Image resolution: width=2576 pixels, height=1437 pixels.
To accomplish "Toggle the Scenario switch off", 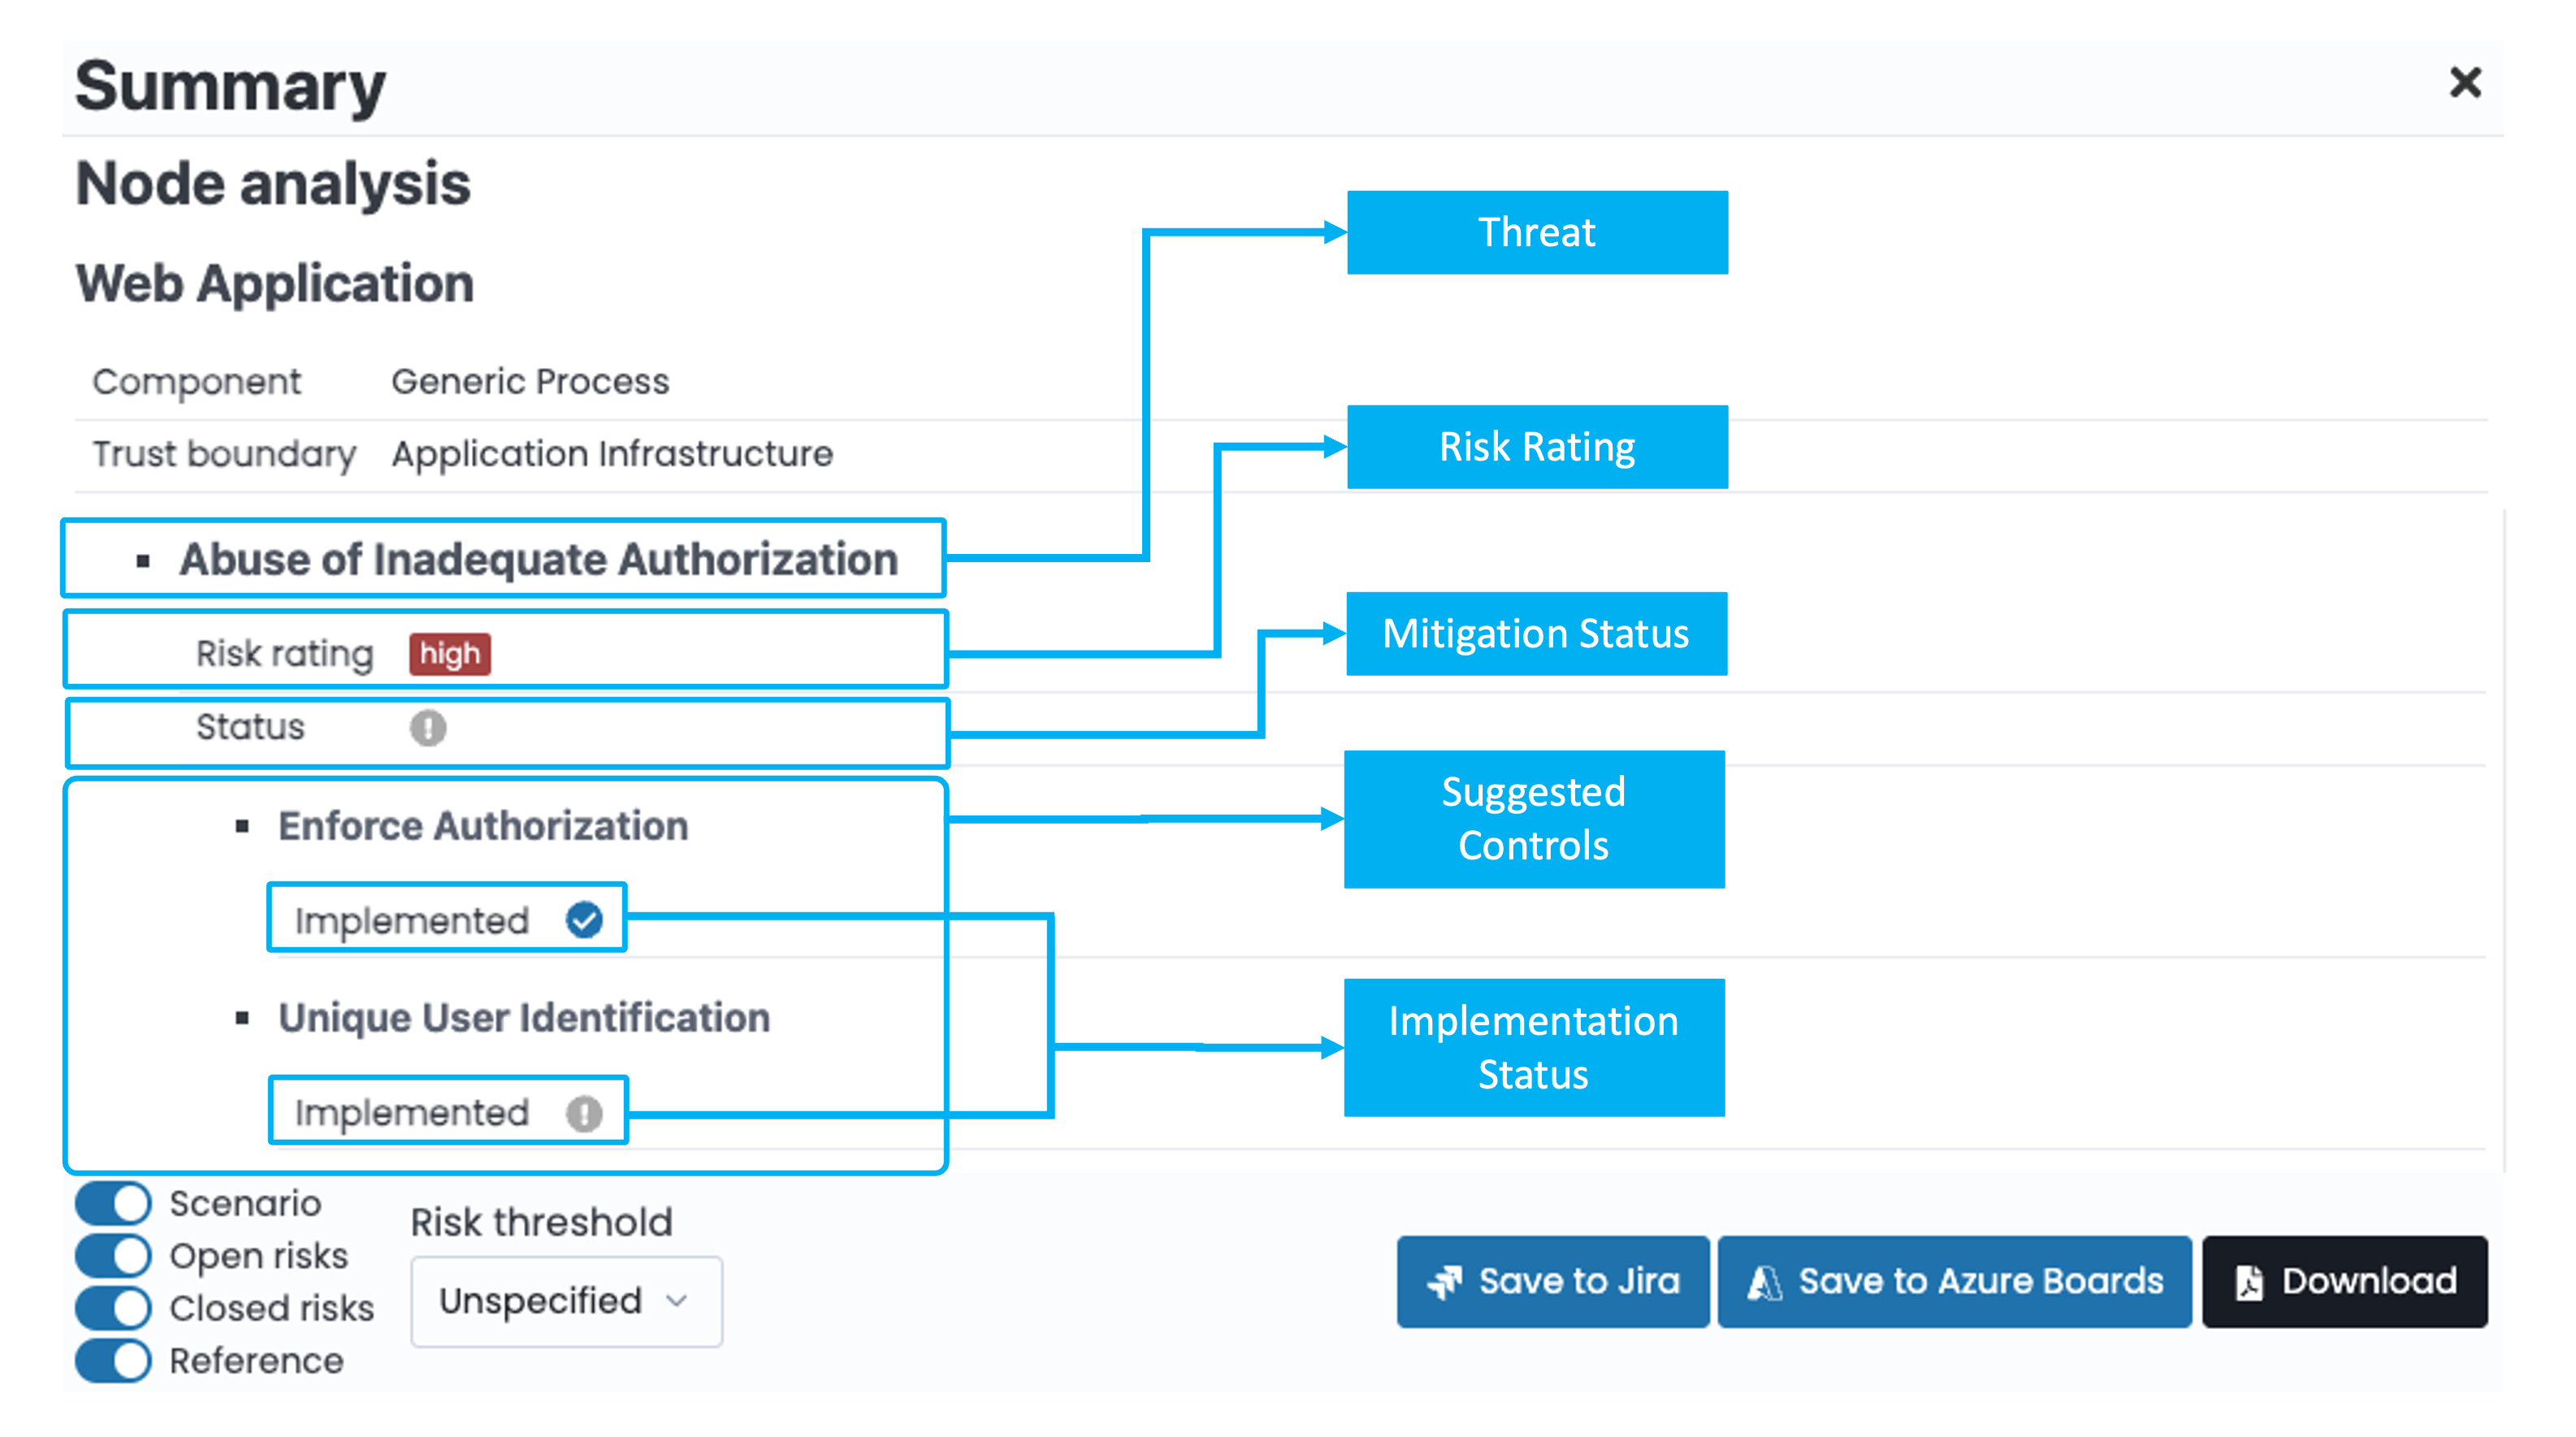I will pos(114,1203).
